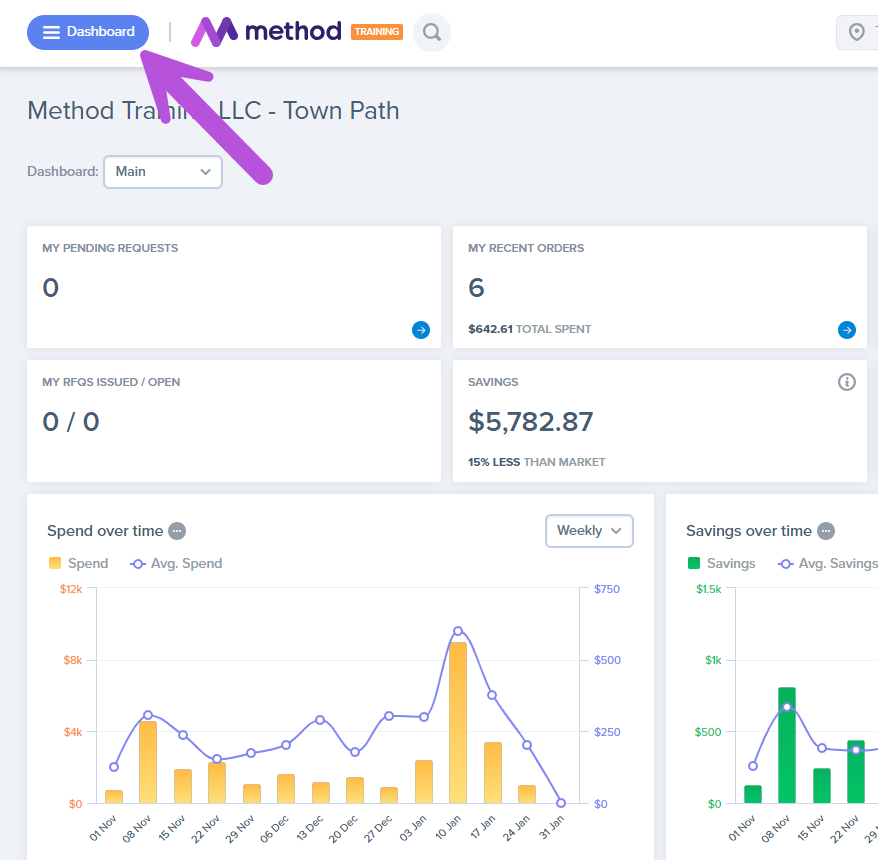Click the location pin icon
The image size is (878, 860).
(x=857, y=32)
